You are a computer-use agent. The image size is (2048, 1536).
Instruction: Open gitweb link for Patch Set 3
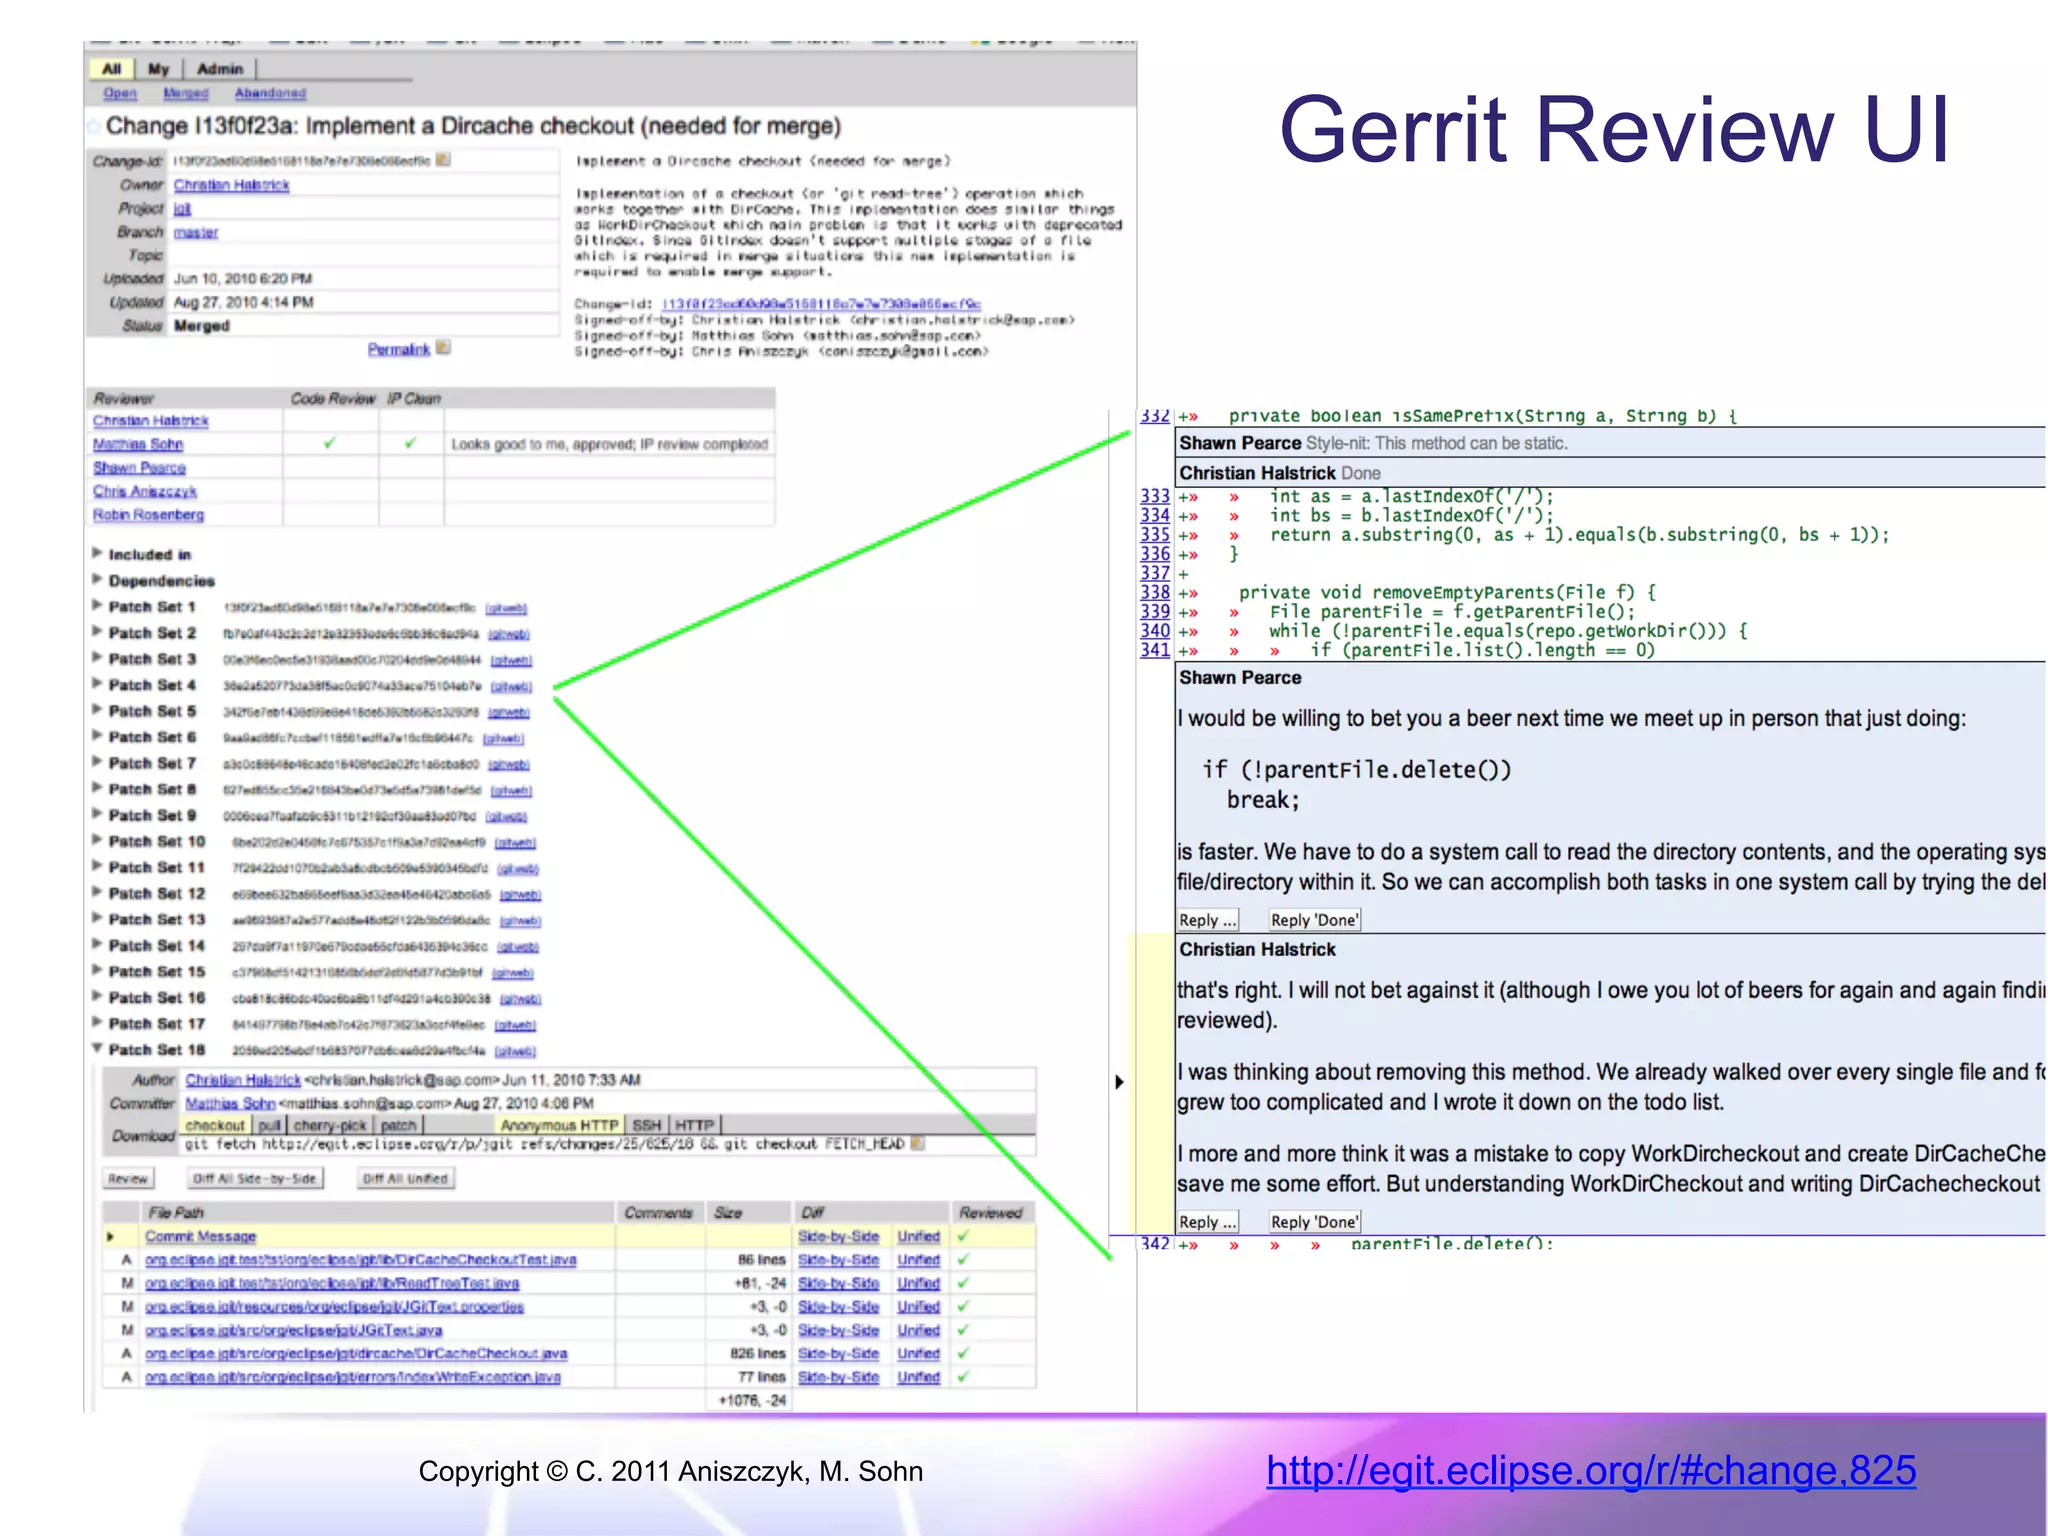coord(511,660)
